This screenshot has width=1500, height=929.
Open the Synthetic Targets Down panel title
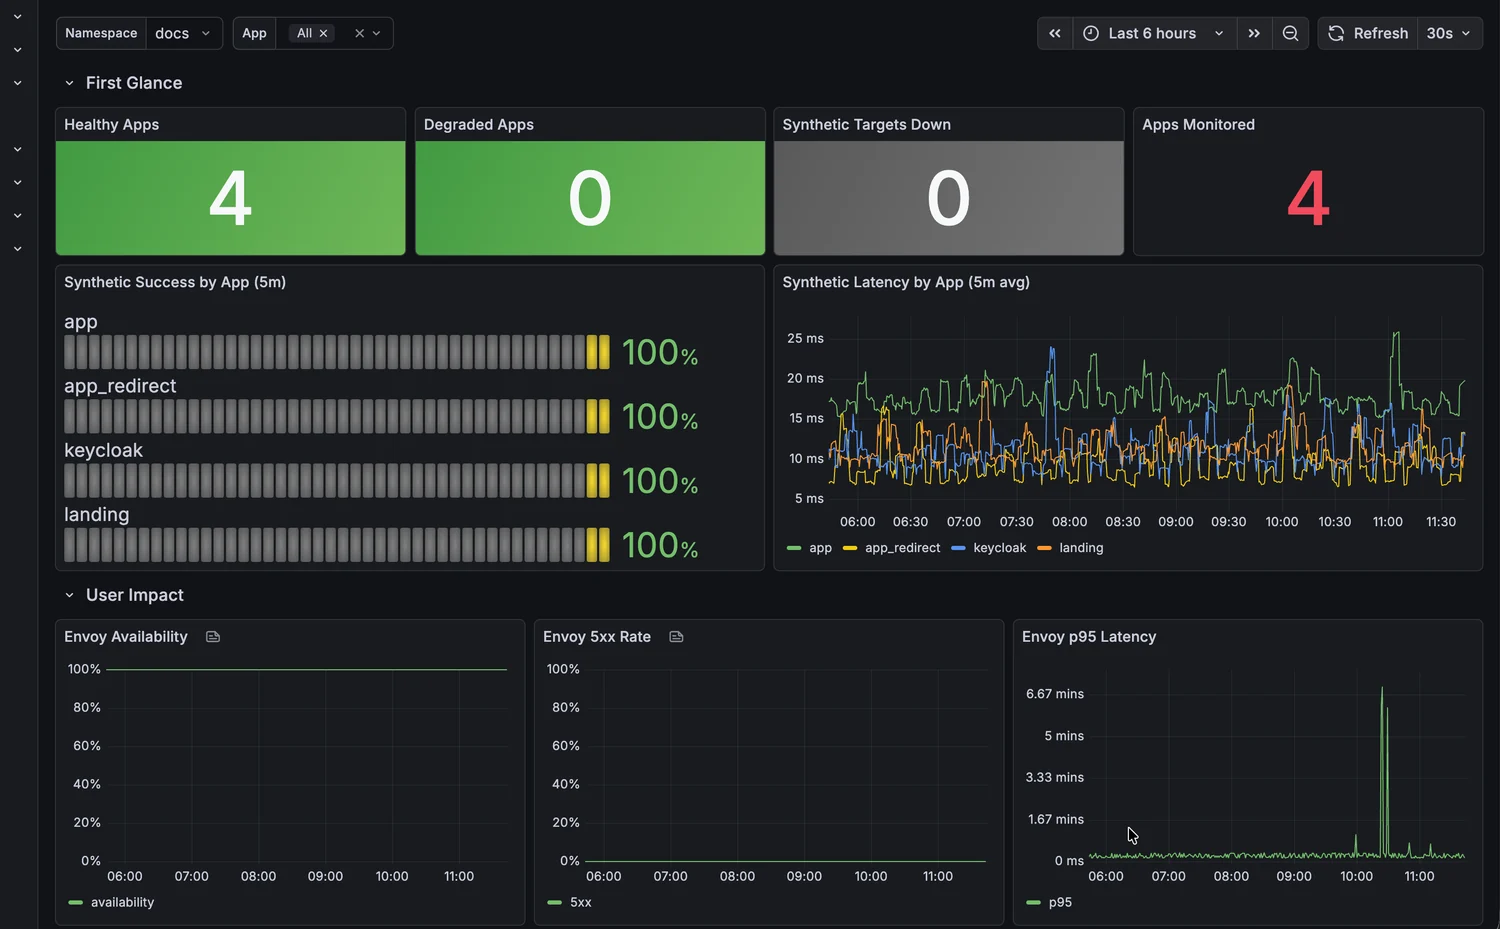867,125
